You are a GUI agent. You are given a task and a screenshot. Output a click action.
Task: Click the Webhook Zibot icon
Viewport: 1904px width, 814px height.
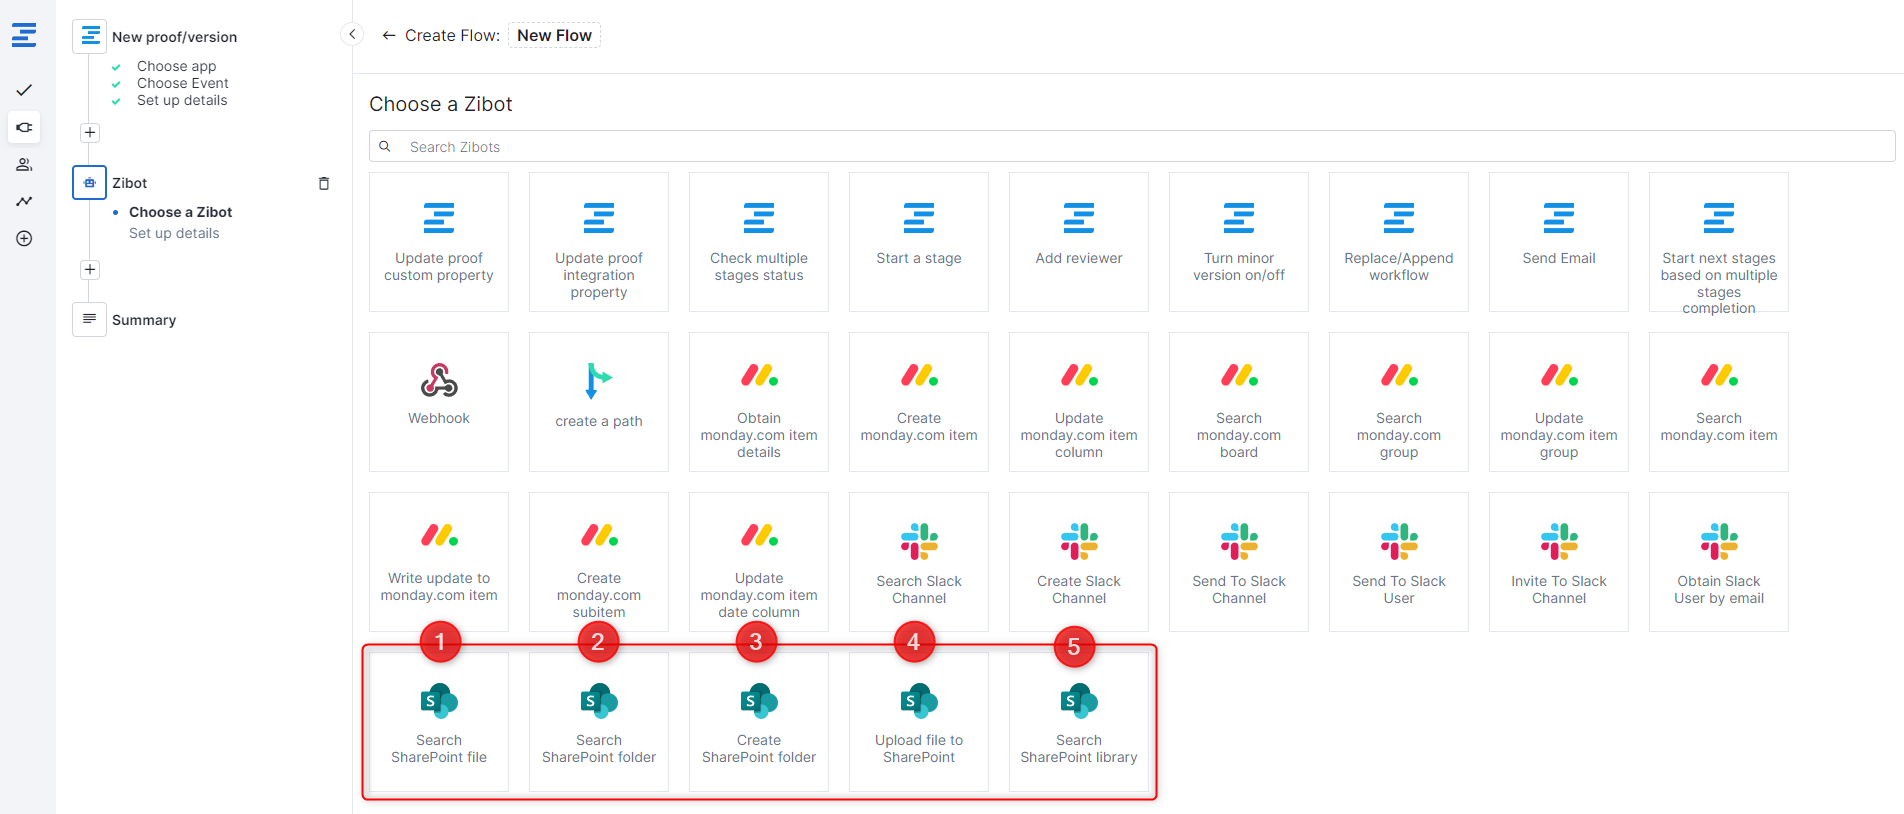tap(438, 382)
